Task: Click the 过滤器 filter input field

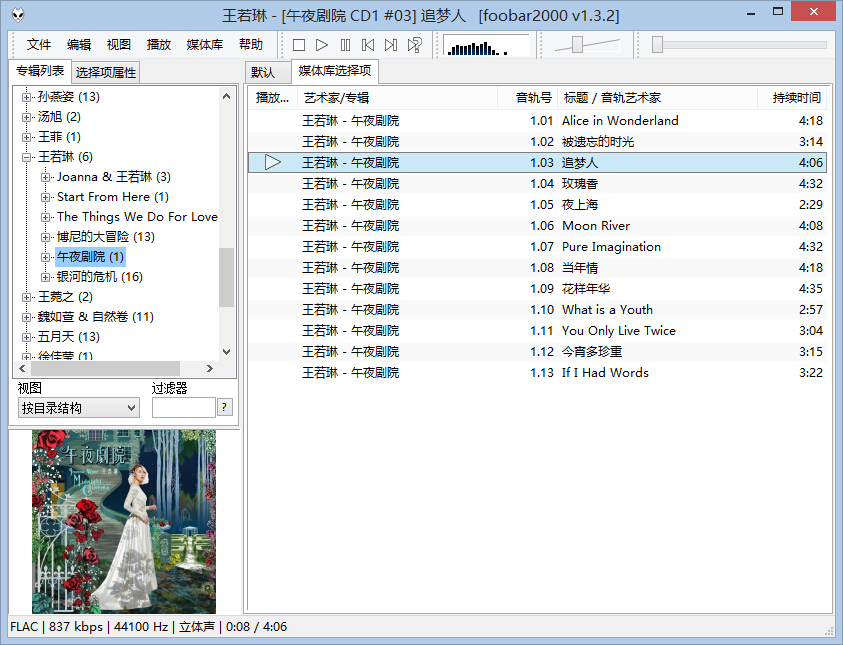Action: pos(184,408)
